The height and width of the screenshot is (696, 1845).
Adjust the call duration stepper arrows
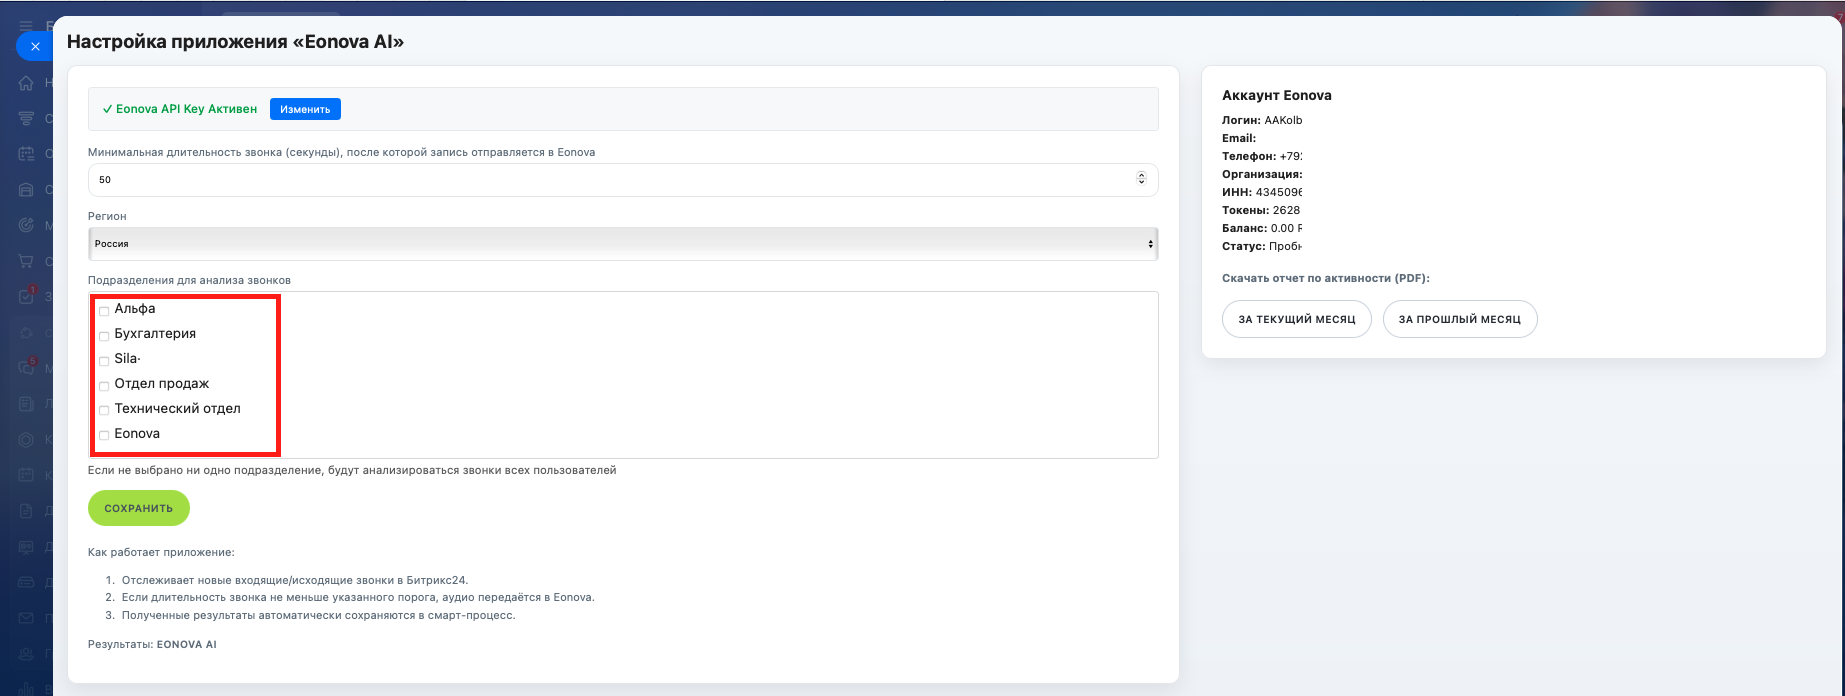click(1141, 179)
